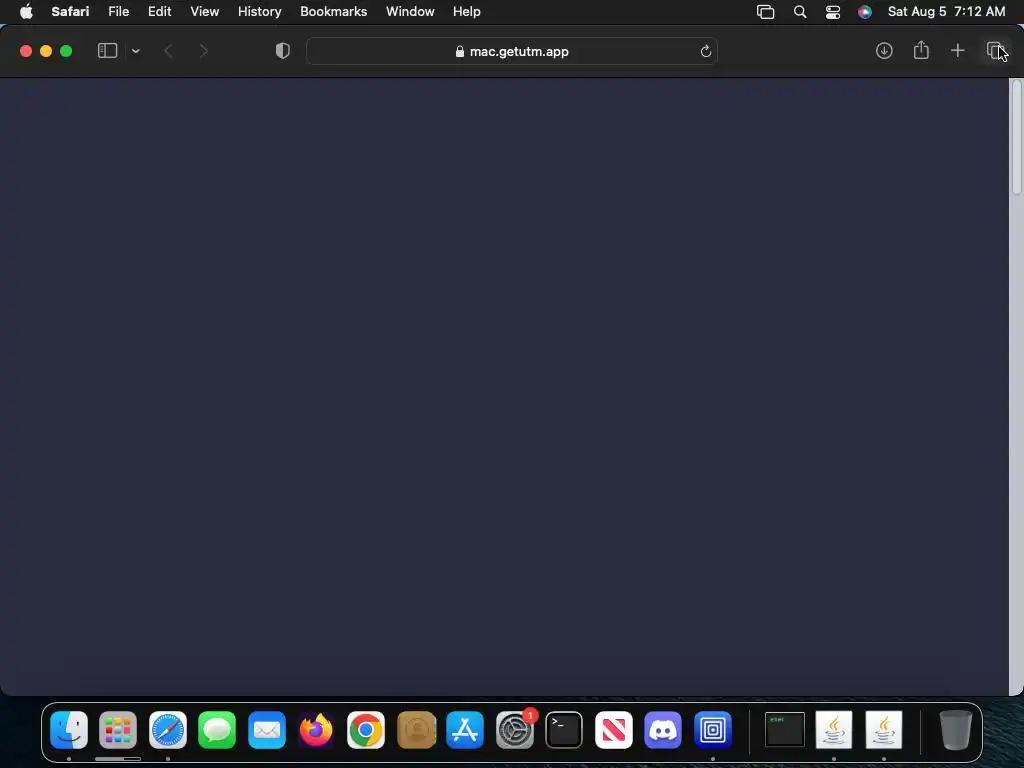Launch Google Chrome from the Dock

(x=366, y=729)
